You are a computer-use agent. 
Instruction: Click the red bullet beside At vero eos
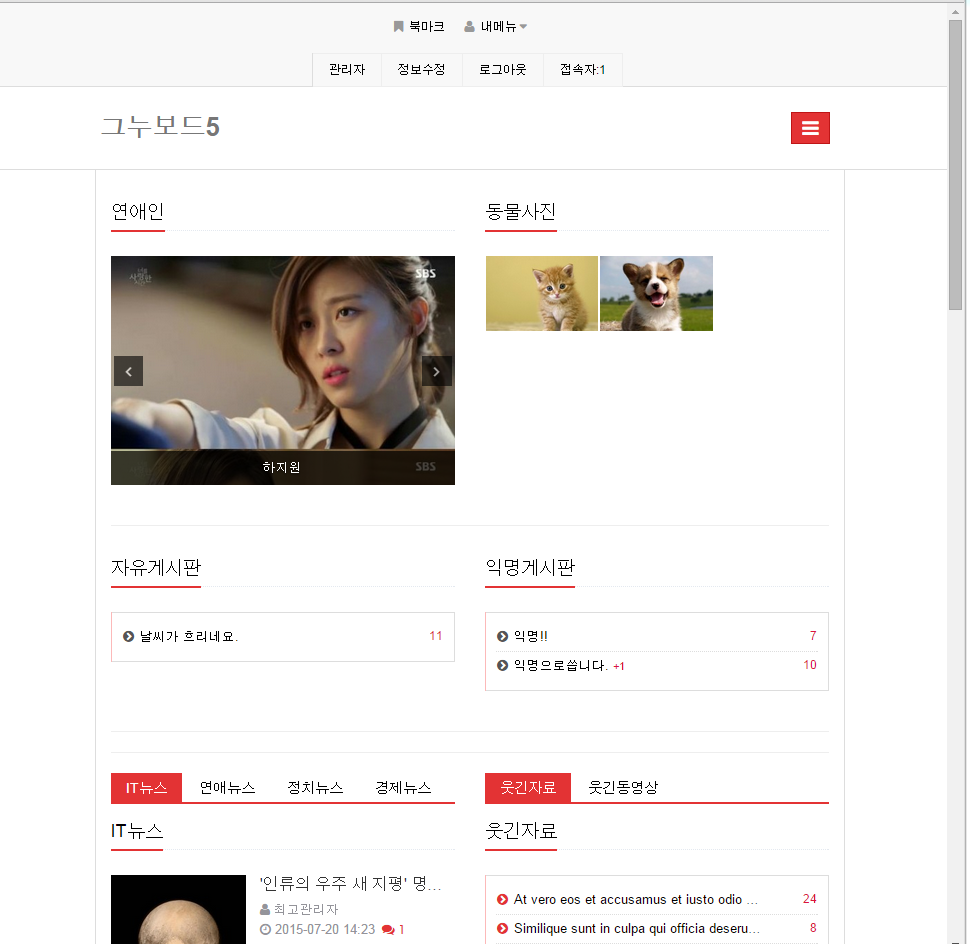coord(502,899)
